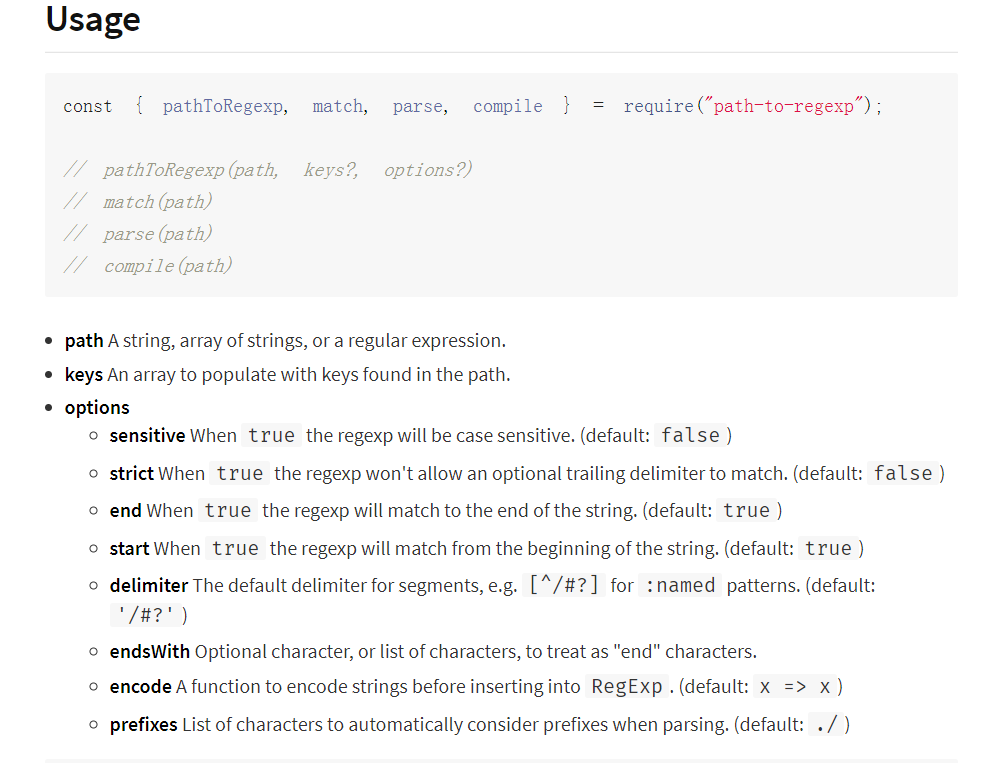Click the false default for strict
Image resolution: width=1004 pixels, height=763 pixels.
point(903,474)
